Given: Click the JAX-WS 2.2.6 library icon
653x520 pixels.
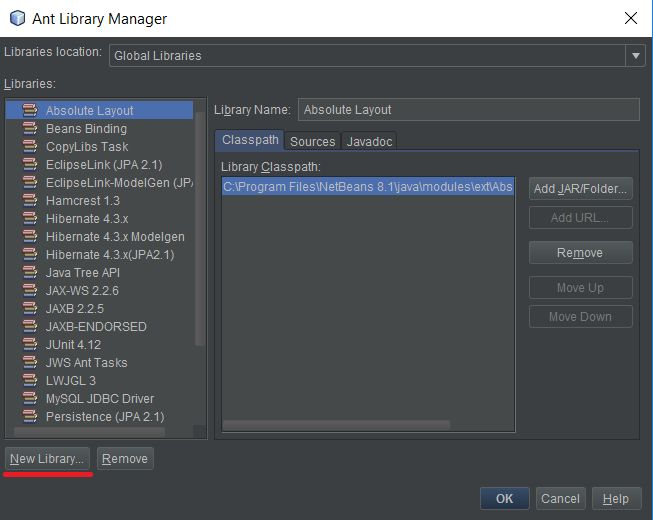Looking at the screenshot, I should point(30,290).
